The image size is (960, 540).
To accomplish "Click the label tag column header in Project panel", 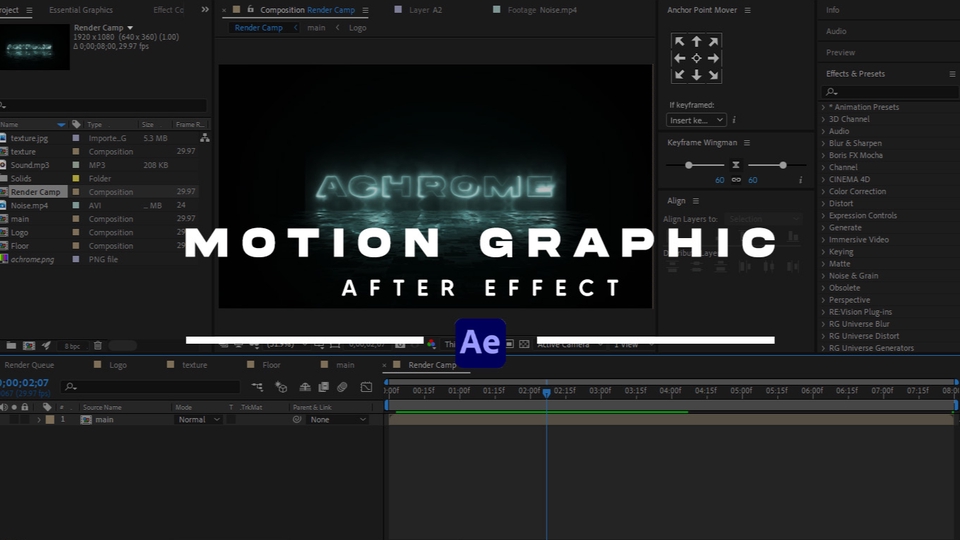I will (76, 124).
